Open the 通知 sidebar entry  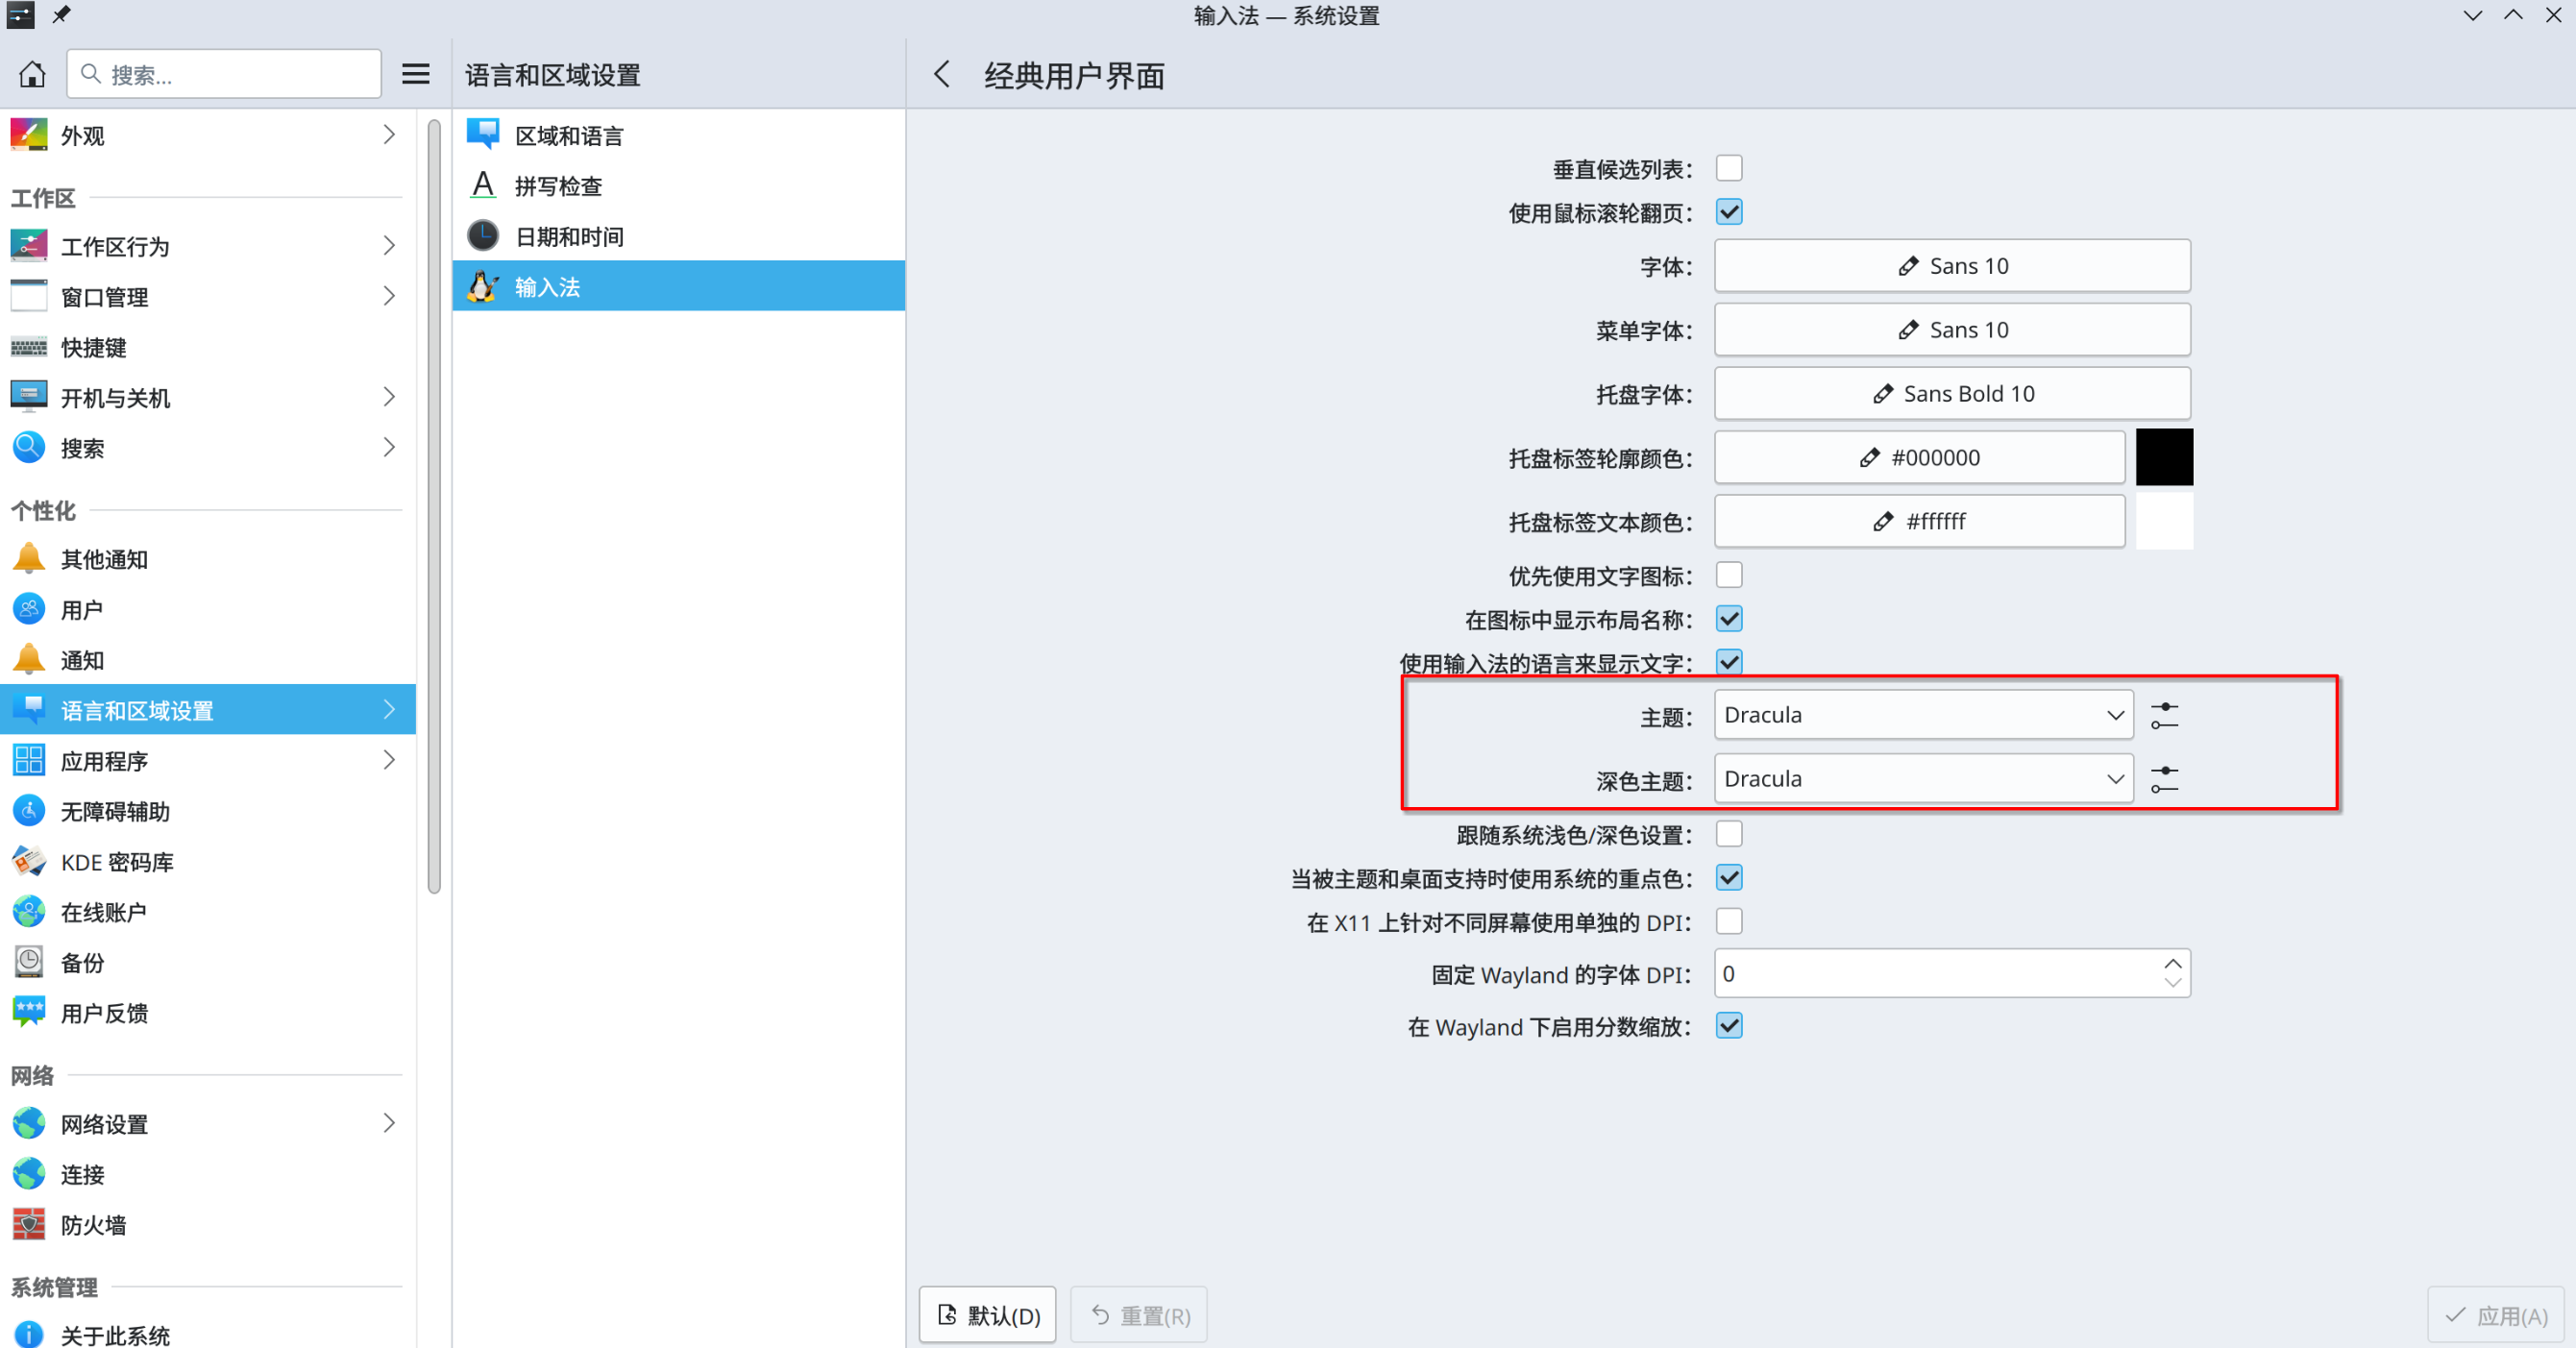[x=208, y=660]
